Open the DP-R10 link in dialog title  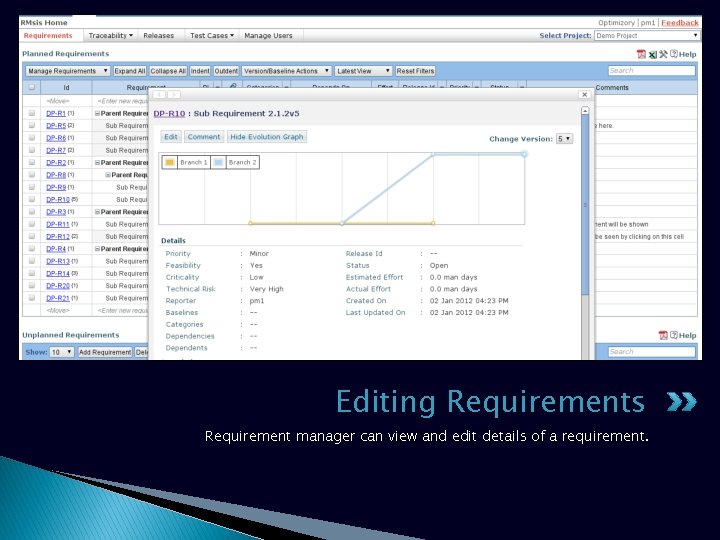pos(169,113)
